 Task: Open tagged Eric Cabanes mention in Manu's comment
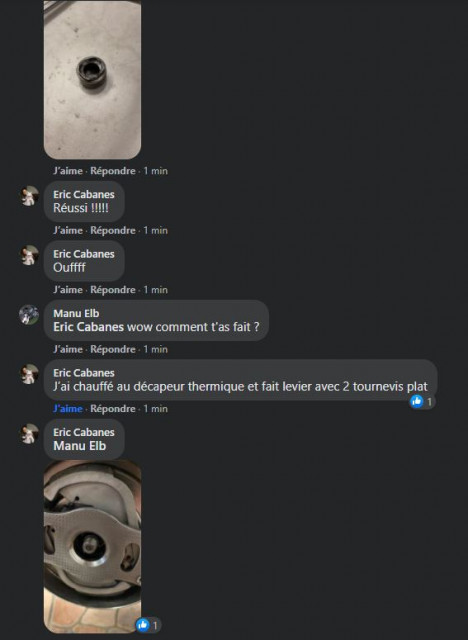click(x=88, y=327)
